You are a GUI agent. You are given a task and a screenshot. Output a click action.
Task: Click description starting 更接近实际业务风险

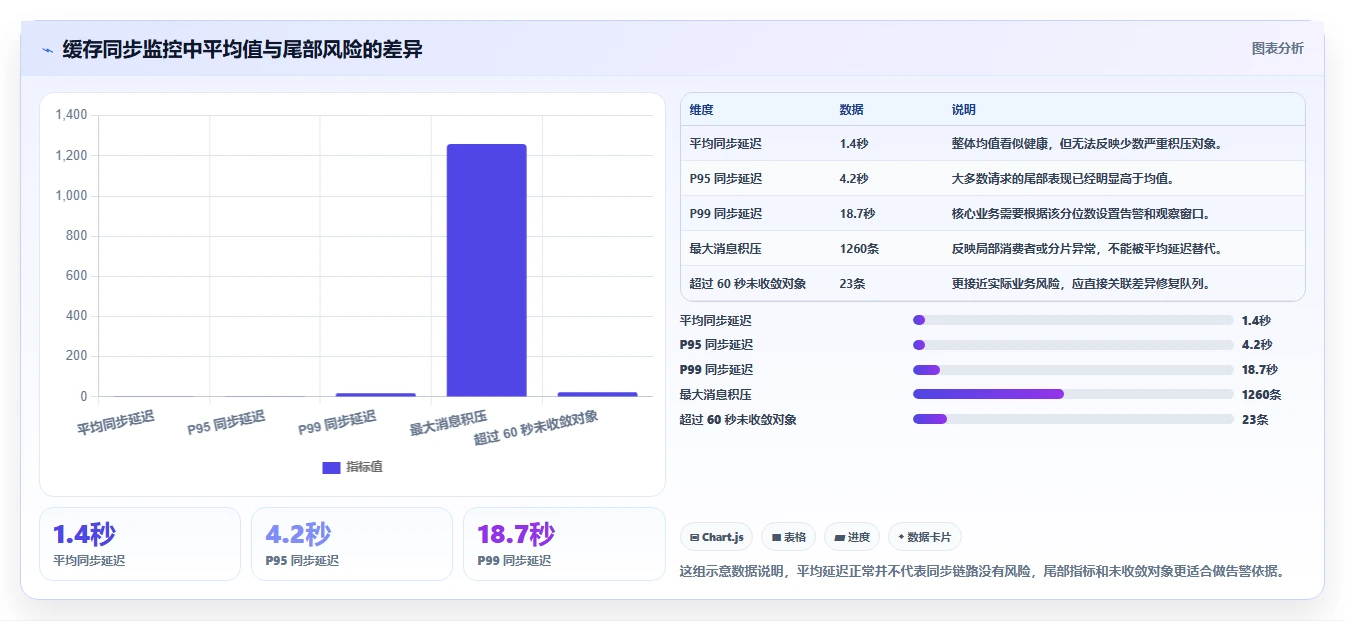pyautogui.click(x=1082, y=284)
